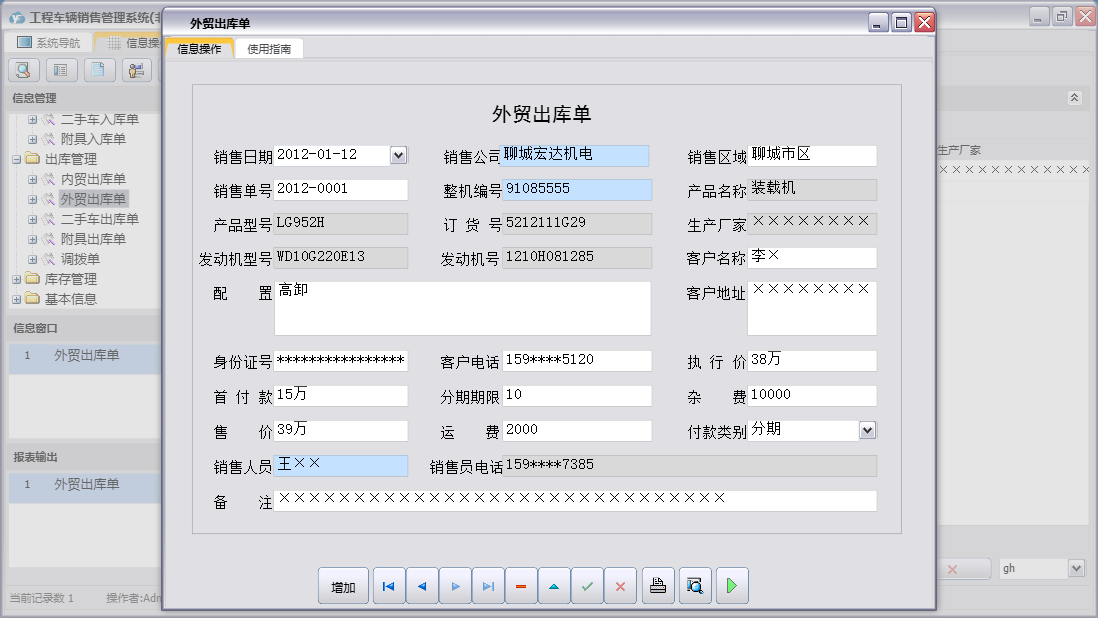The image size is (1098, 618).
Task: Cancel edits with the red X icon
Action: pyautogui.click(x=620, y=587)
